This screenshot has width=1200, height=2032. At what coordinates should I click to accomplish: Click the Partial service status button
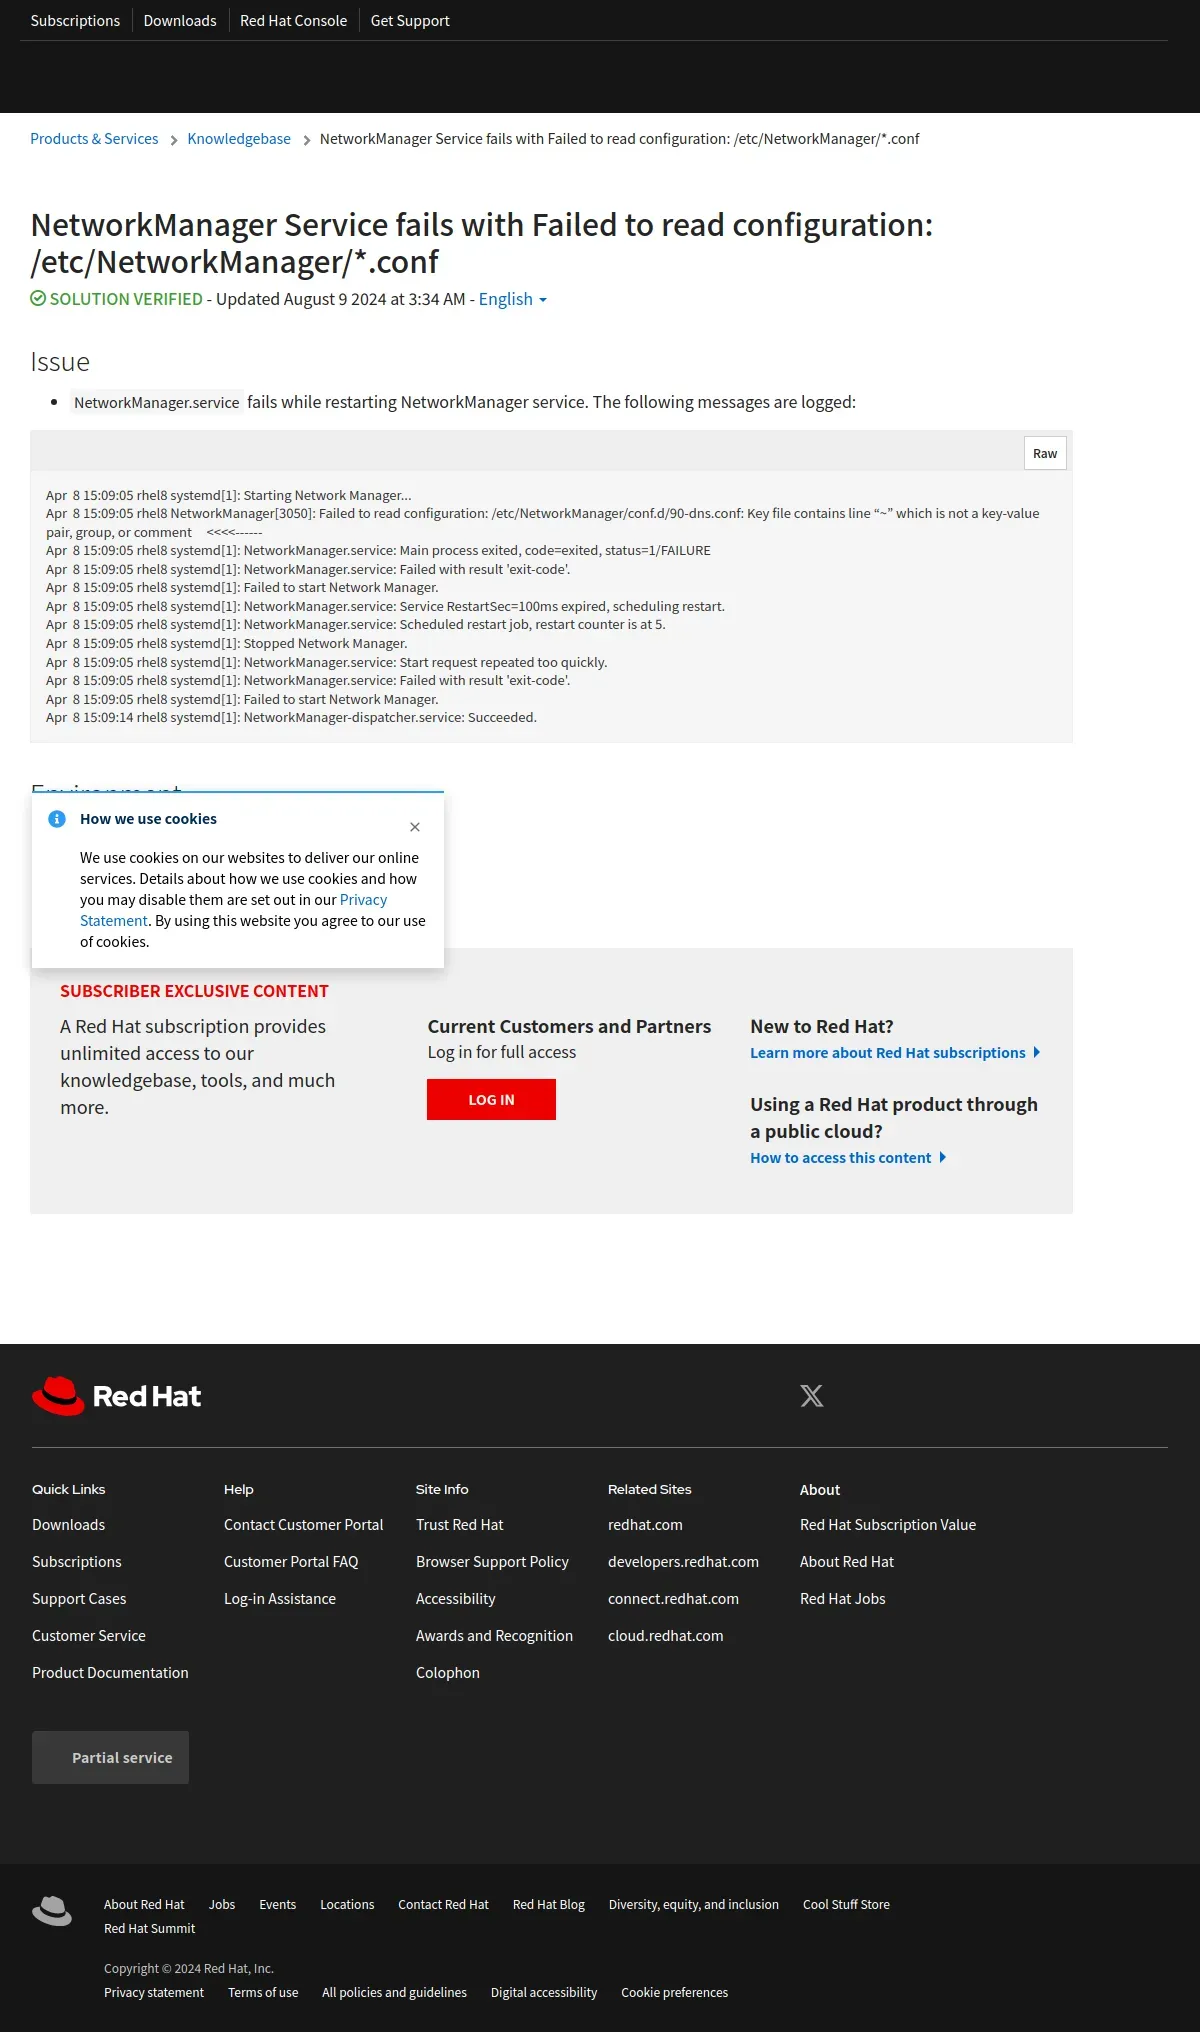pos(110,1757)
